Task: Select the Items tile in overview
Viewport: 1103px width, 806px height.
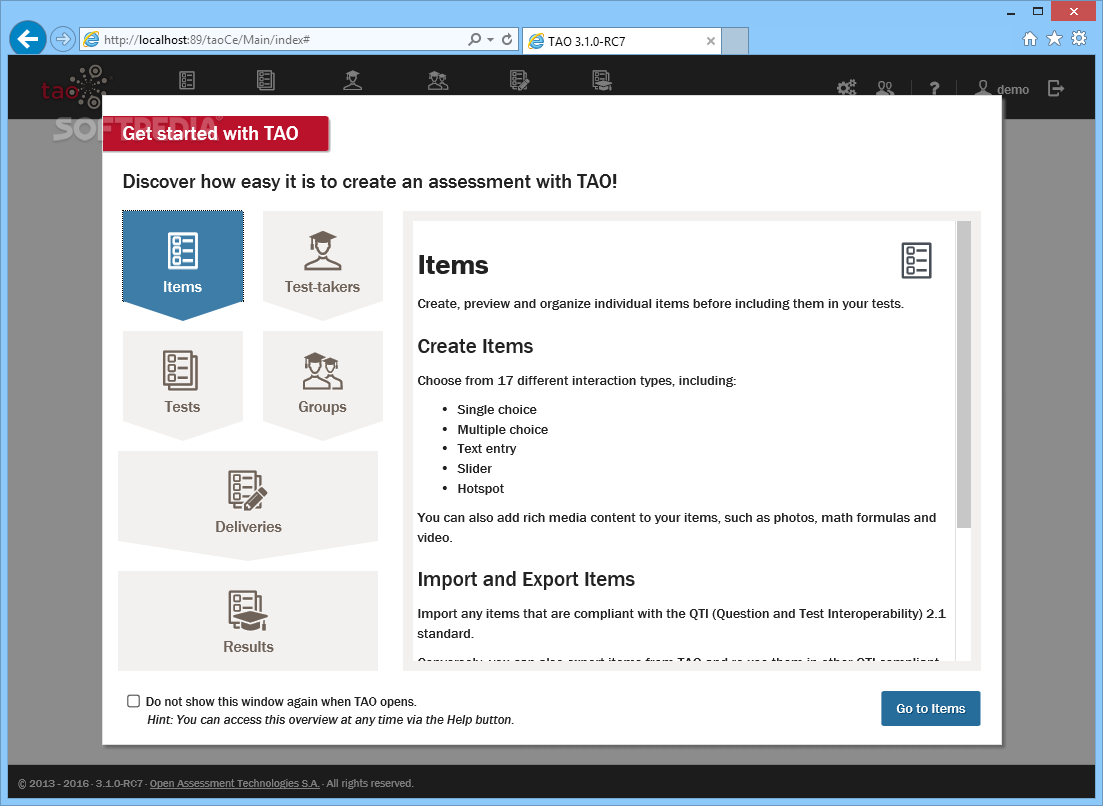Action: pos(183,264)
